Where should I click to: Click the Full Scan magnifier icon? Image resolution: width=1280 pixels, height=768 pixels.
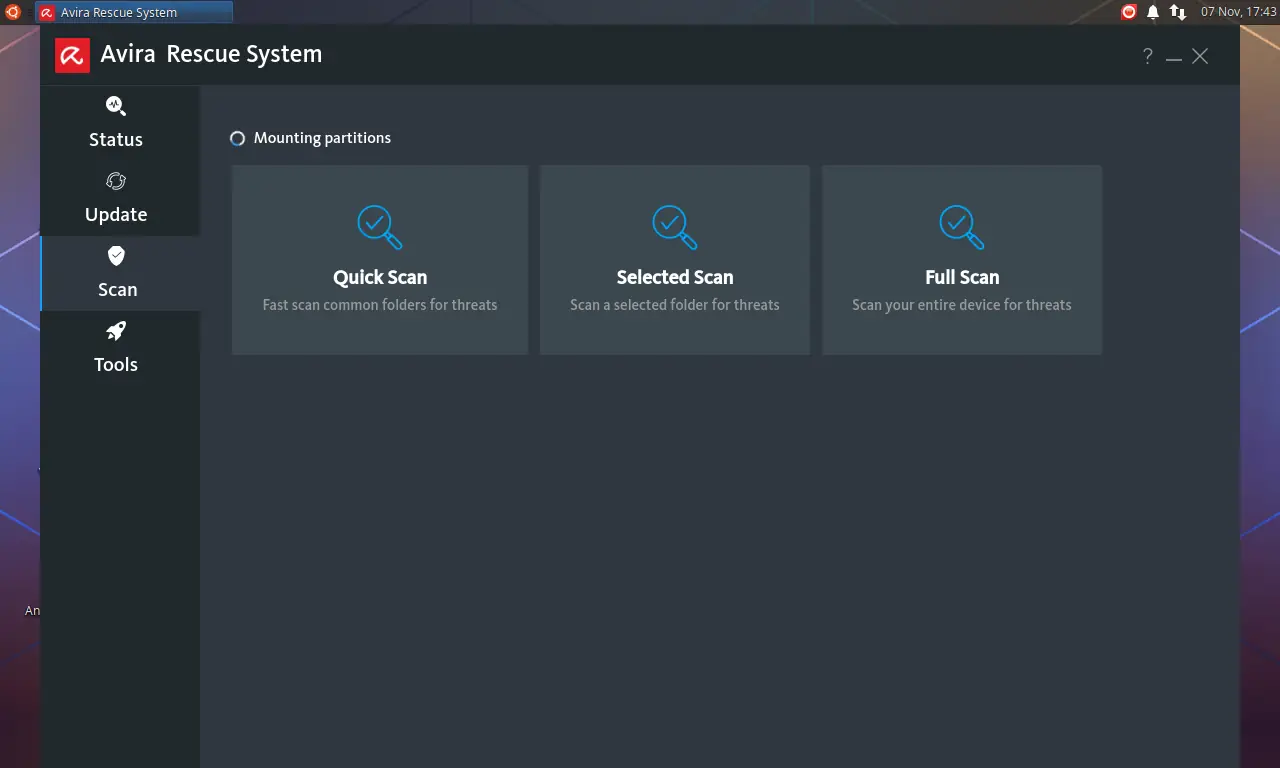tap(962, 227)
